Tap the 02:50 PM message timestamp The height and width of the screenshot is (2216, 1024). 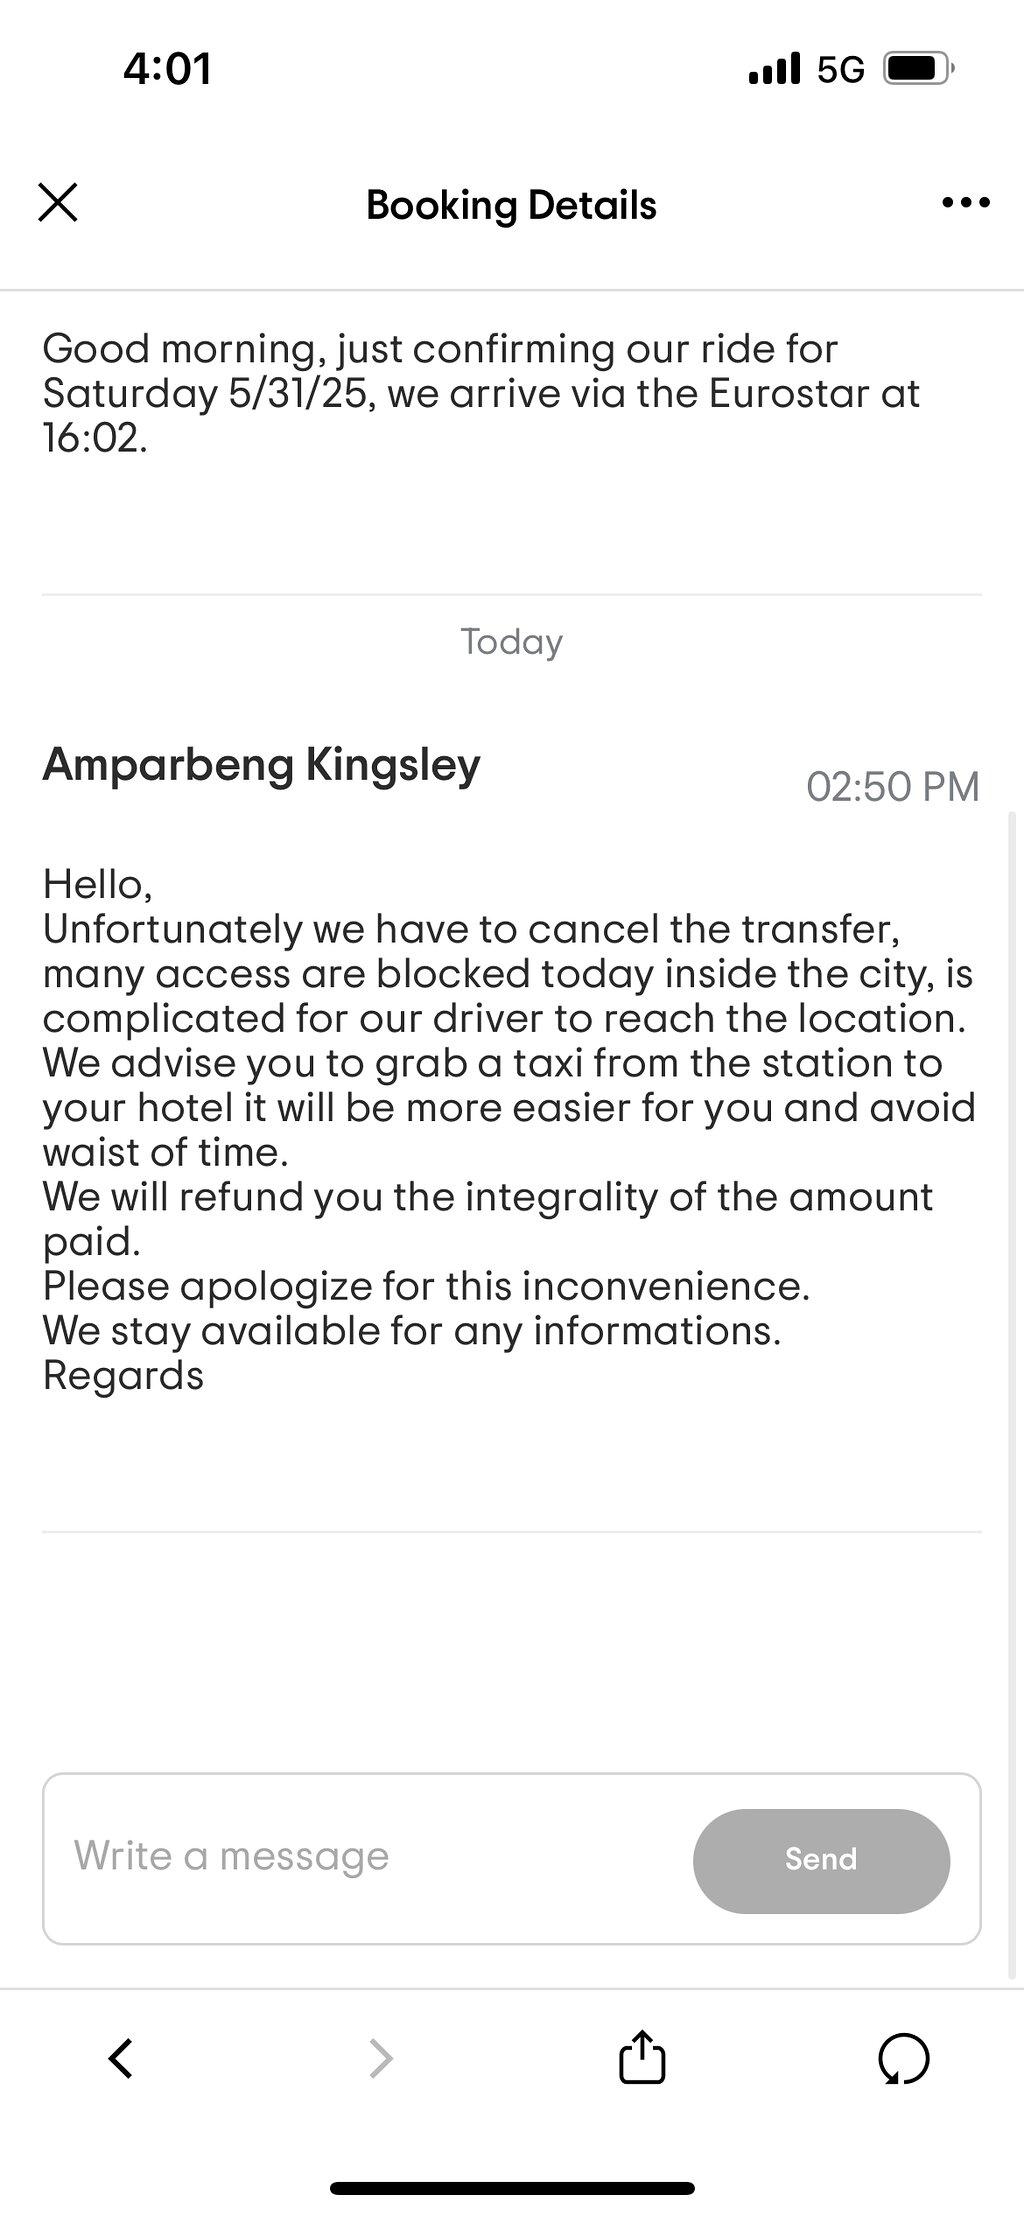(893, 786)
